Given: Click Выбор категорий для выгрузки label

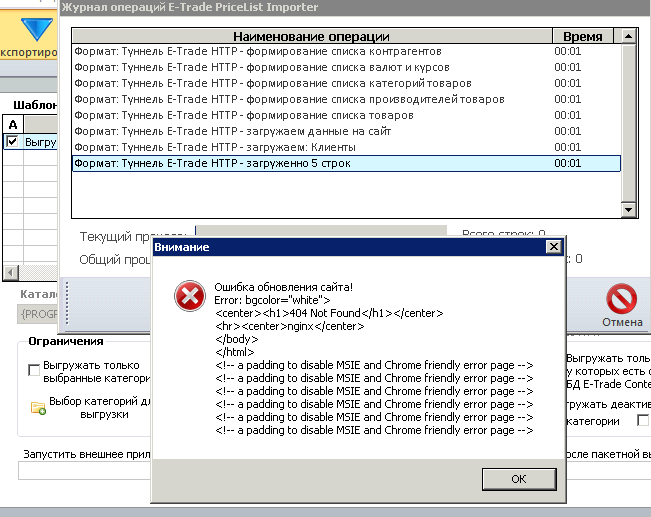Looking at the screenshot, I should coord(99,408).
